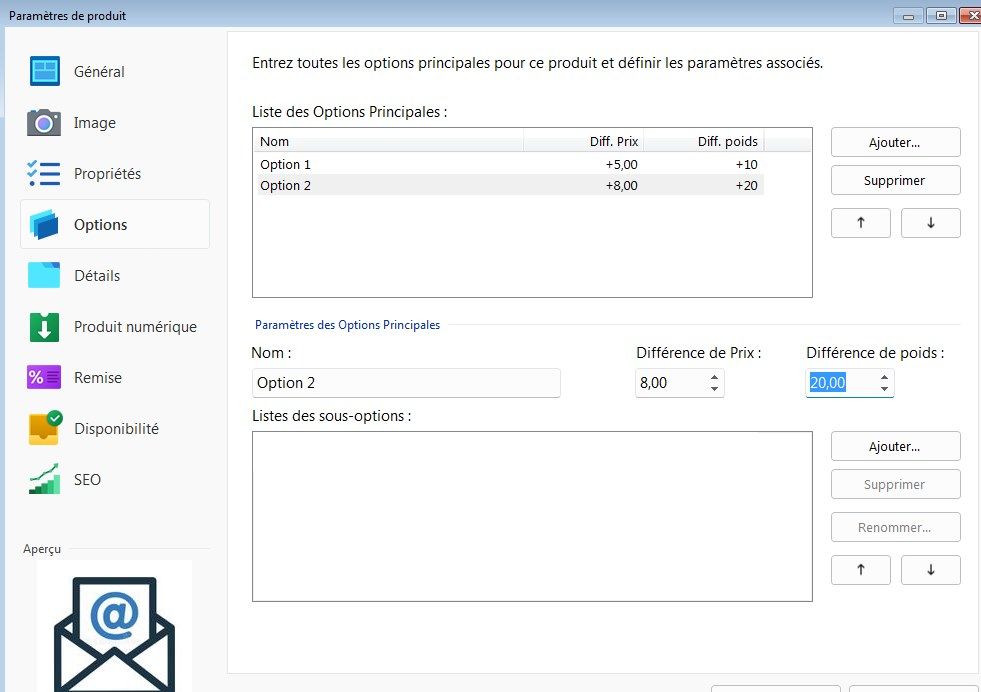Move main option down with arrow button
Image resolution: width=981 pixels, height=692 pixels.
pos(930,223)
